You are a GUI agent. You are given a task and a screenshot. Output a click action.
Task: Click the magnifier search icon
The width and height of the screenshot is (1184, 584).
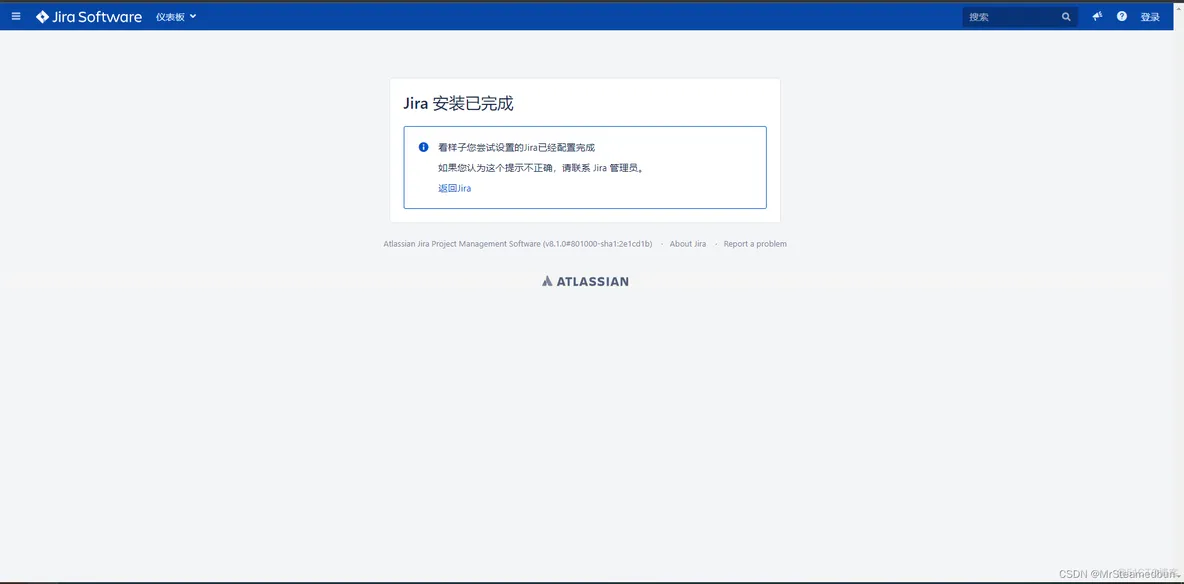point(1066,17)
